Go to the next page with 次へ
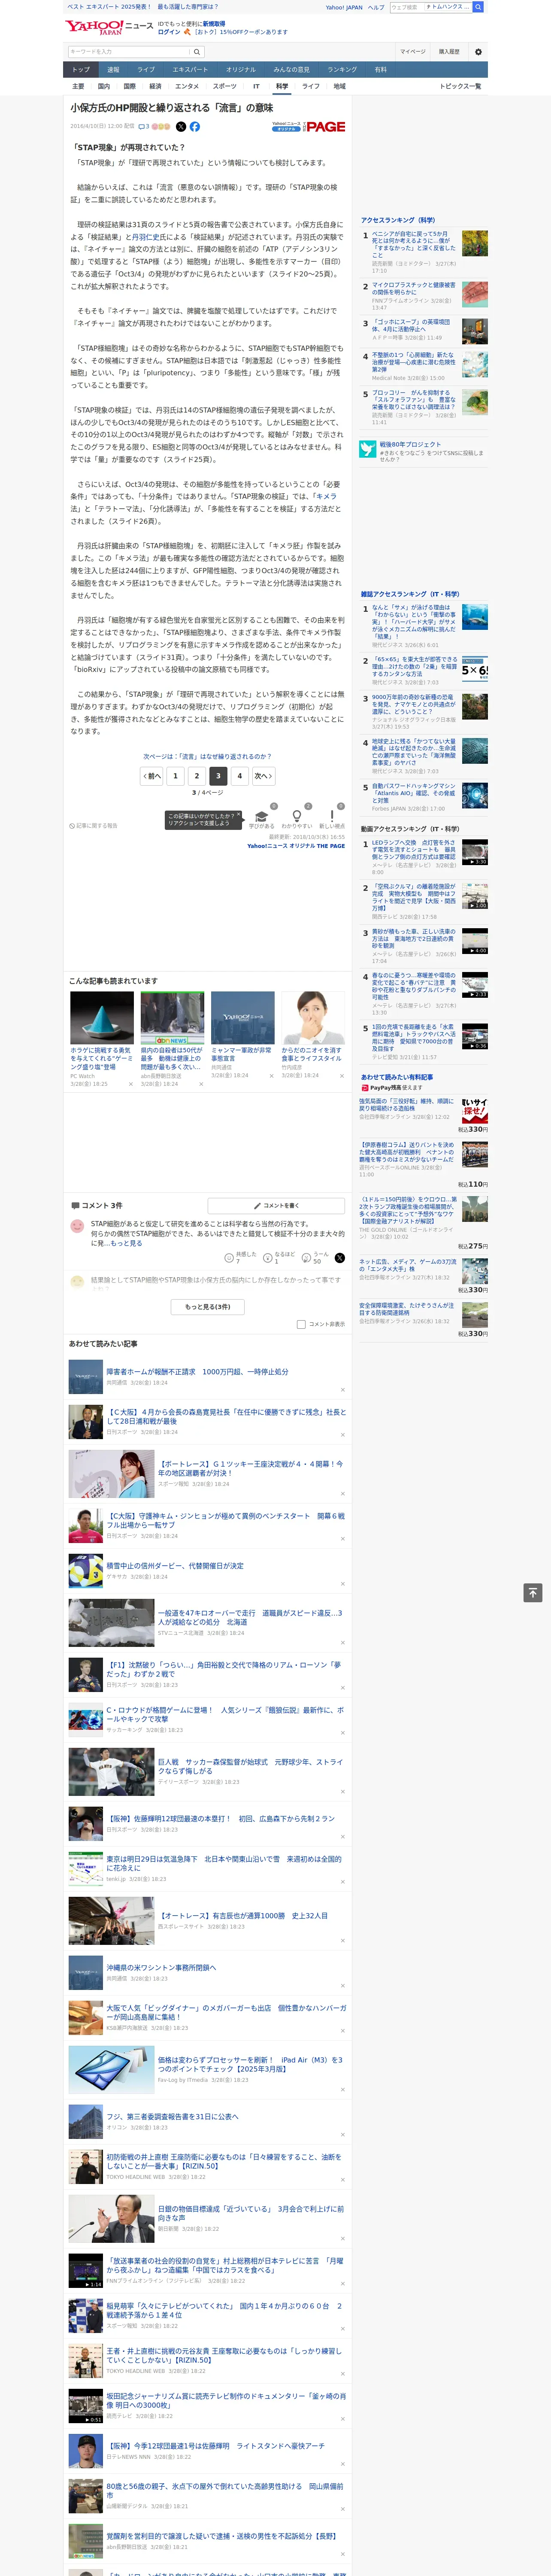This screenshot has height=2576, width=551. click(x=263, y=775)
